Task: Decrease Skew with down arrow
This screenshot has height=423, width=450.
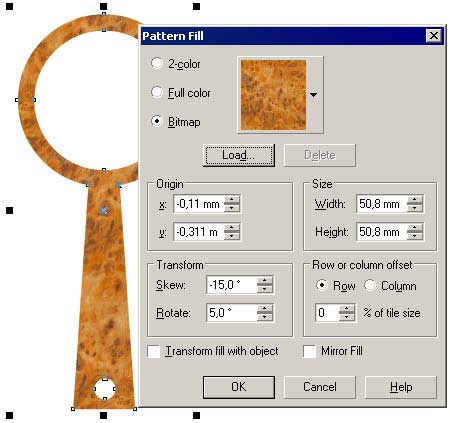Action: (265, 289)
